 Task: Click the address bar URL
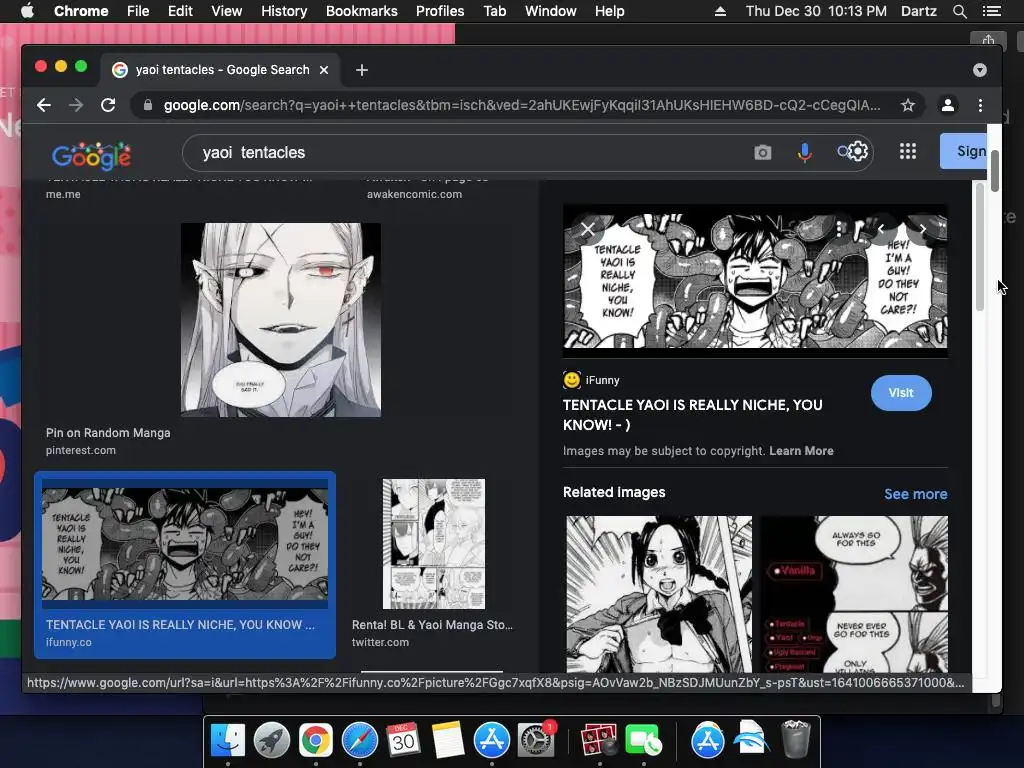(521, 105)
